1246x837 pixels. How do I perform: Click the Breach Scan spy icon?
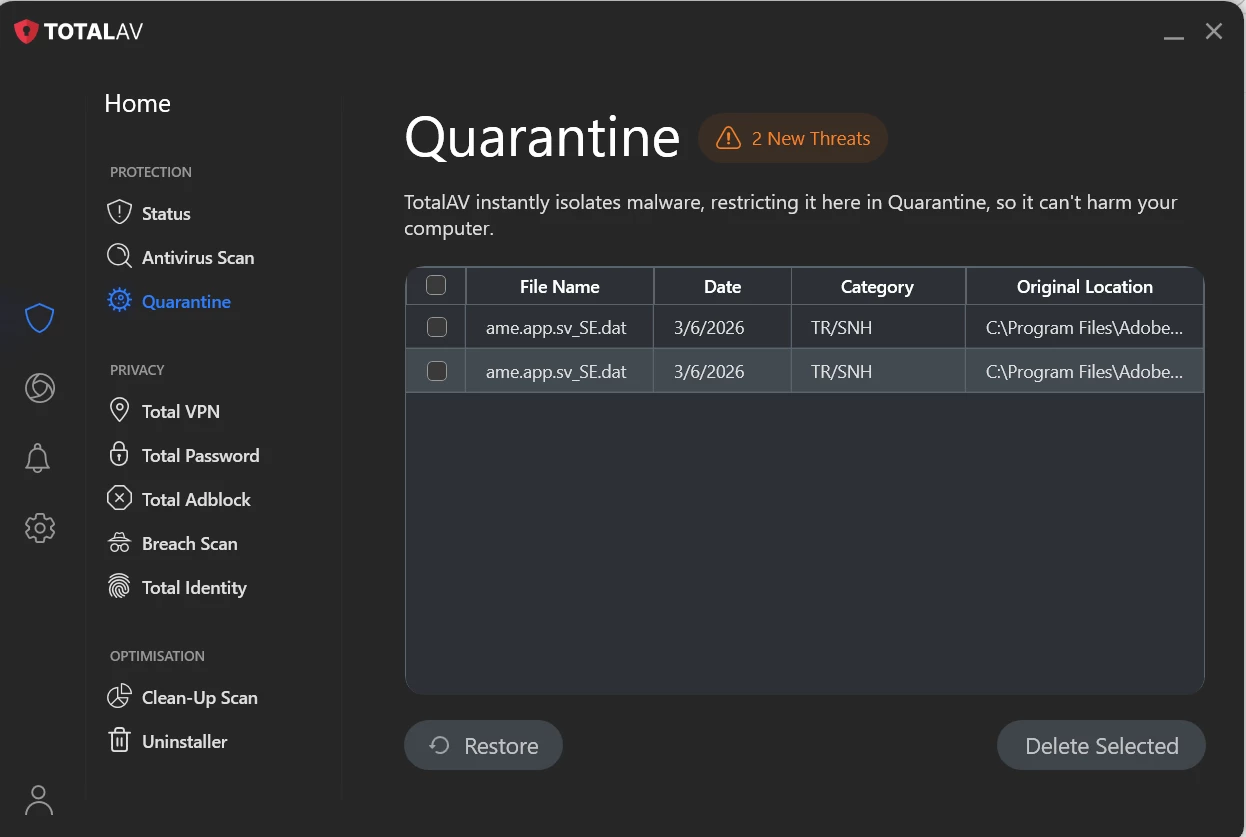119,543
